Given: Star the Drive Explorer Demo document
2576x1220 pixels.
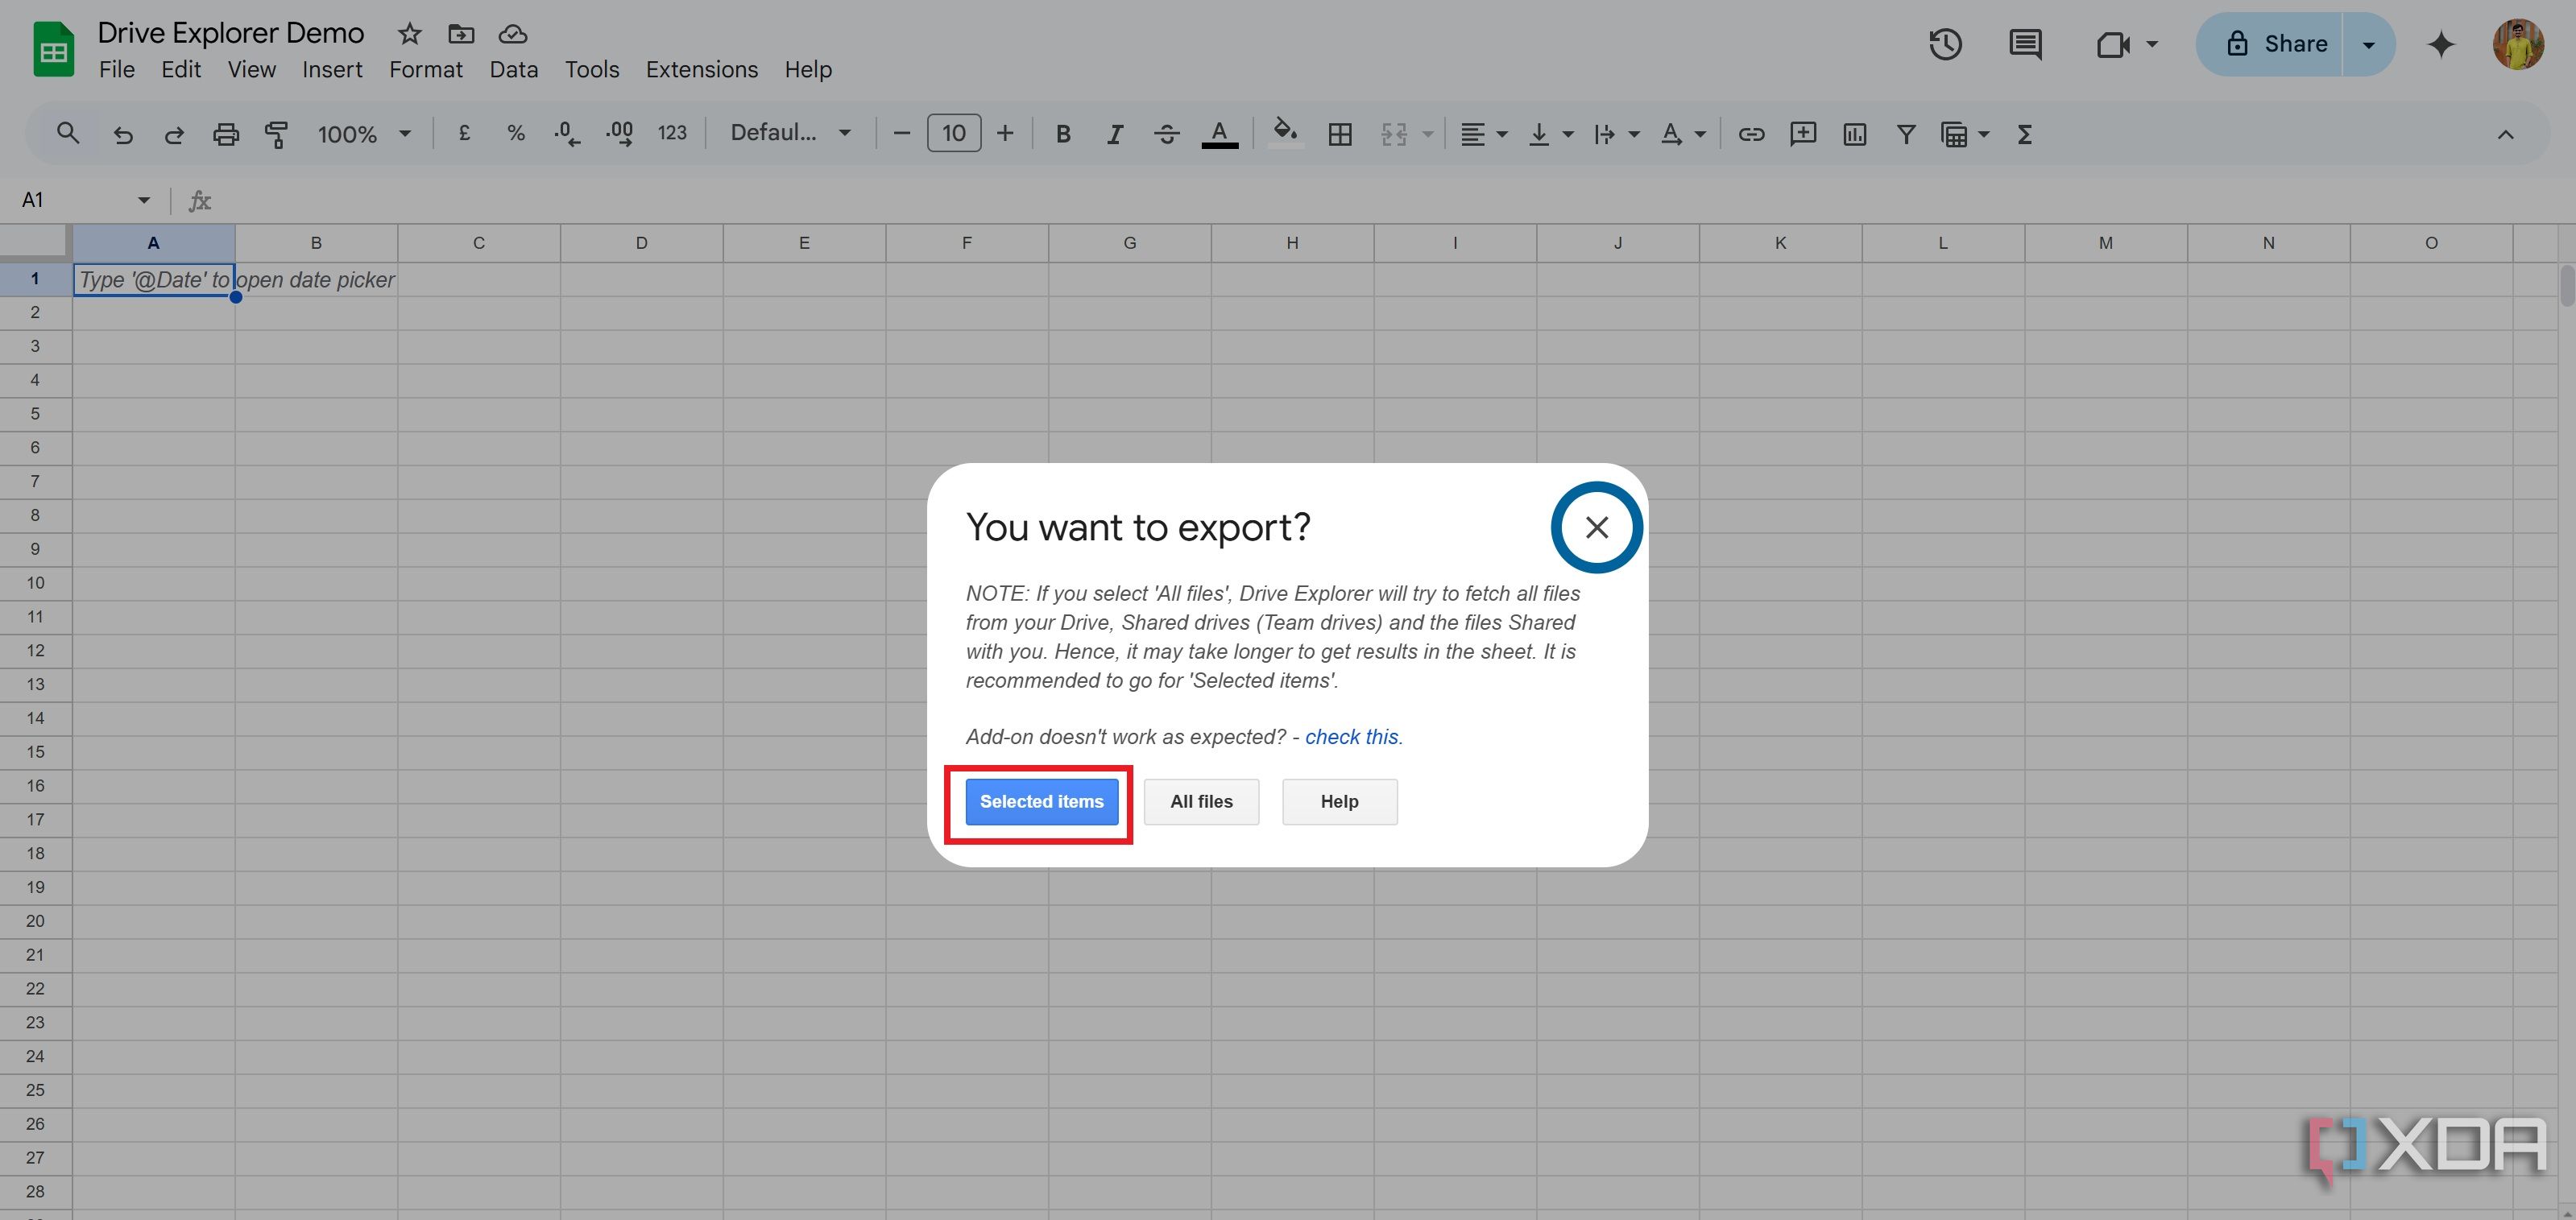Looking at the screenshot, I should coord(409,34).
